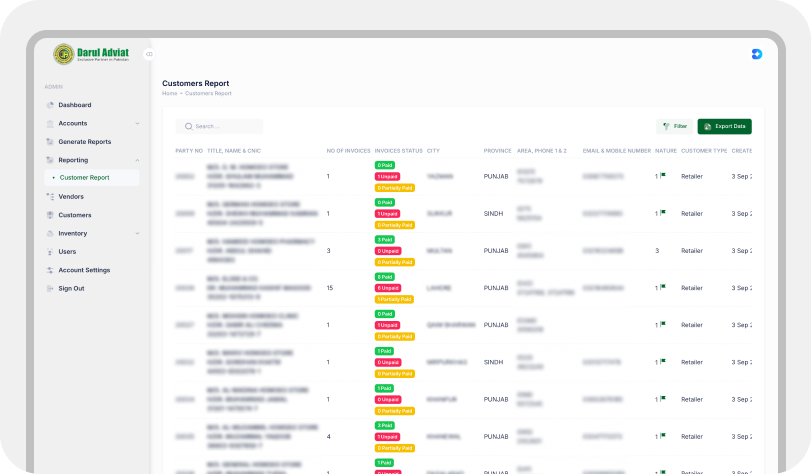Screen dimensions: 811x474
Task: Click the Export Data button
Action: [x=724, y=126]
